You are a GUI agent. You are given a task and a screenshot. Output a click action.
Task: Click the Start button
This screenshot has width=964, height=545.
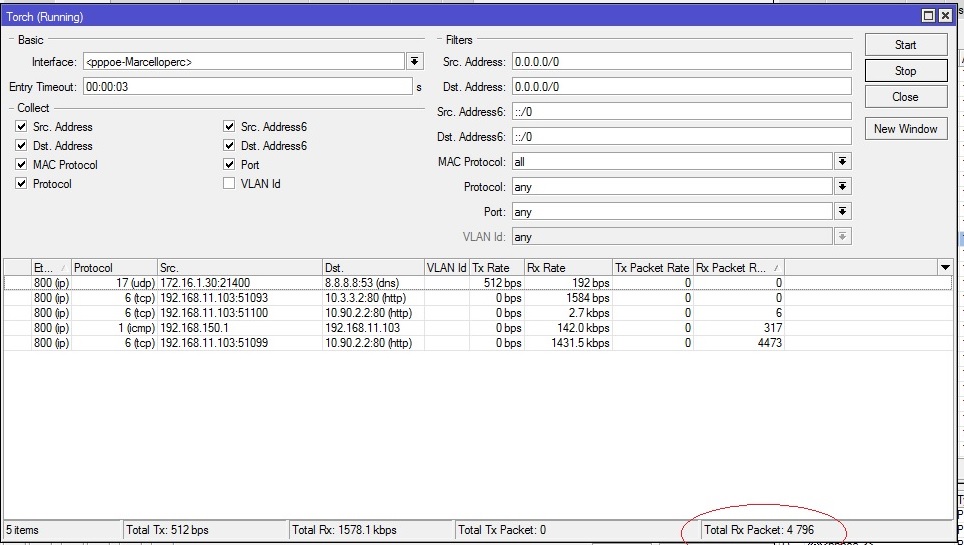tap(905, 45)
